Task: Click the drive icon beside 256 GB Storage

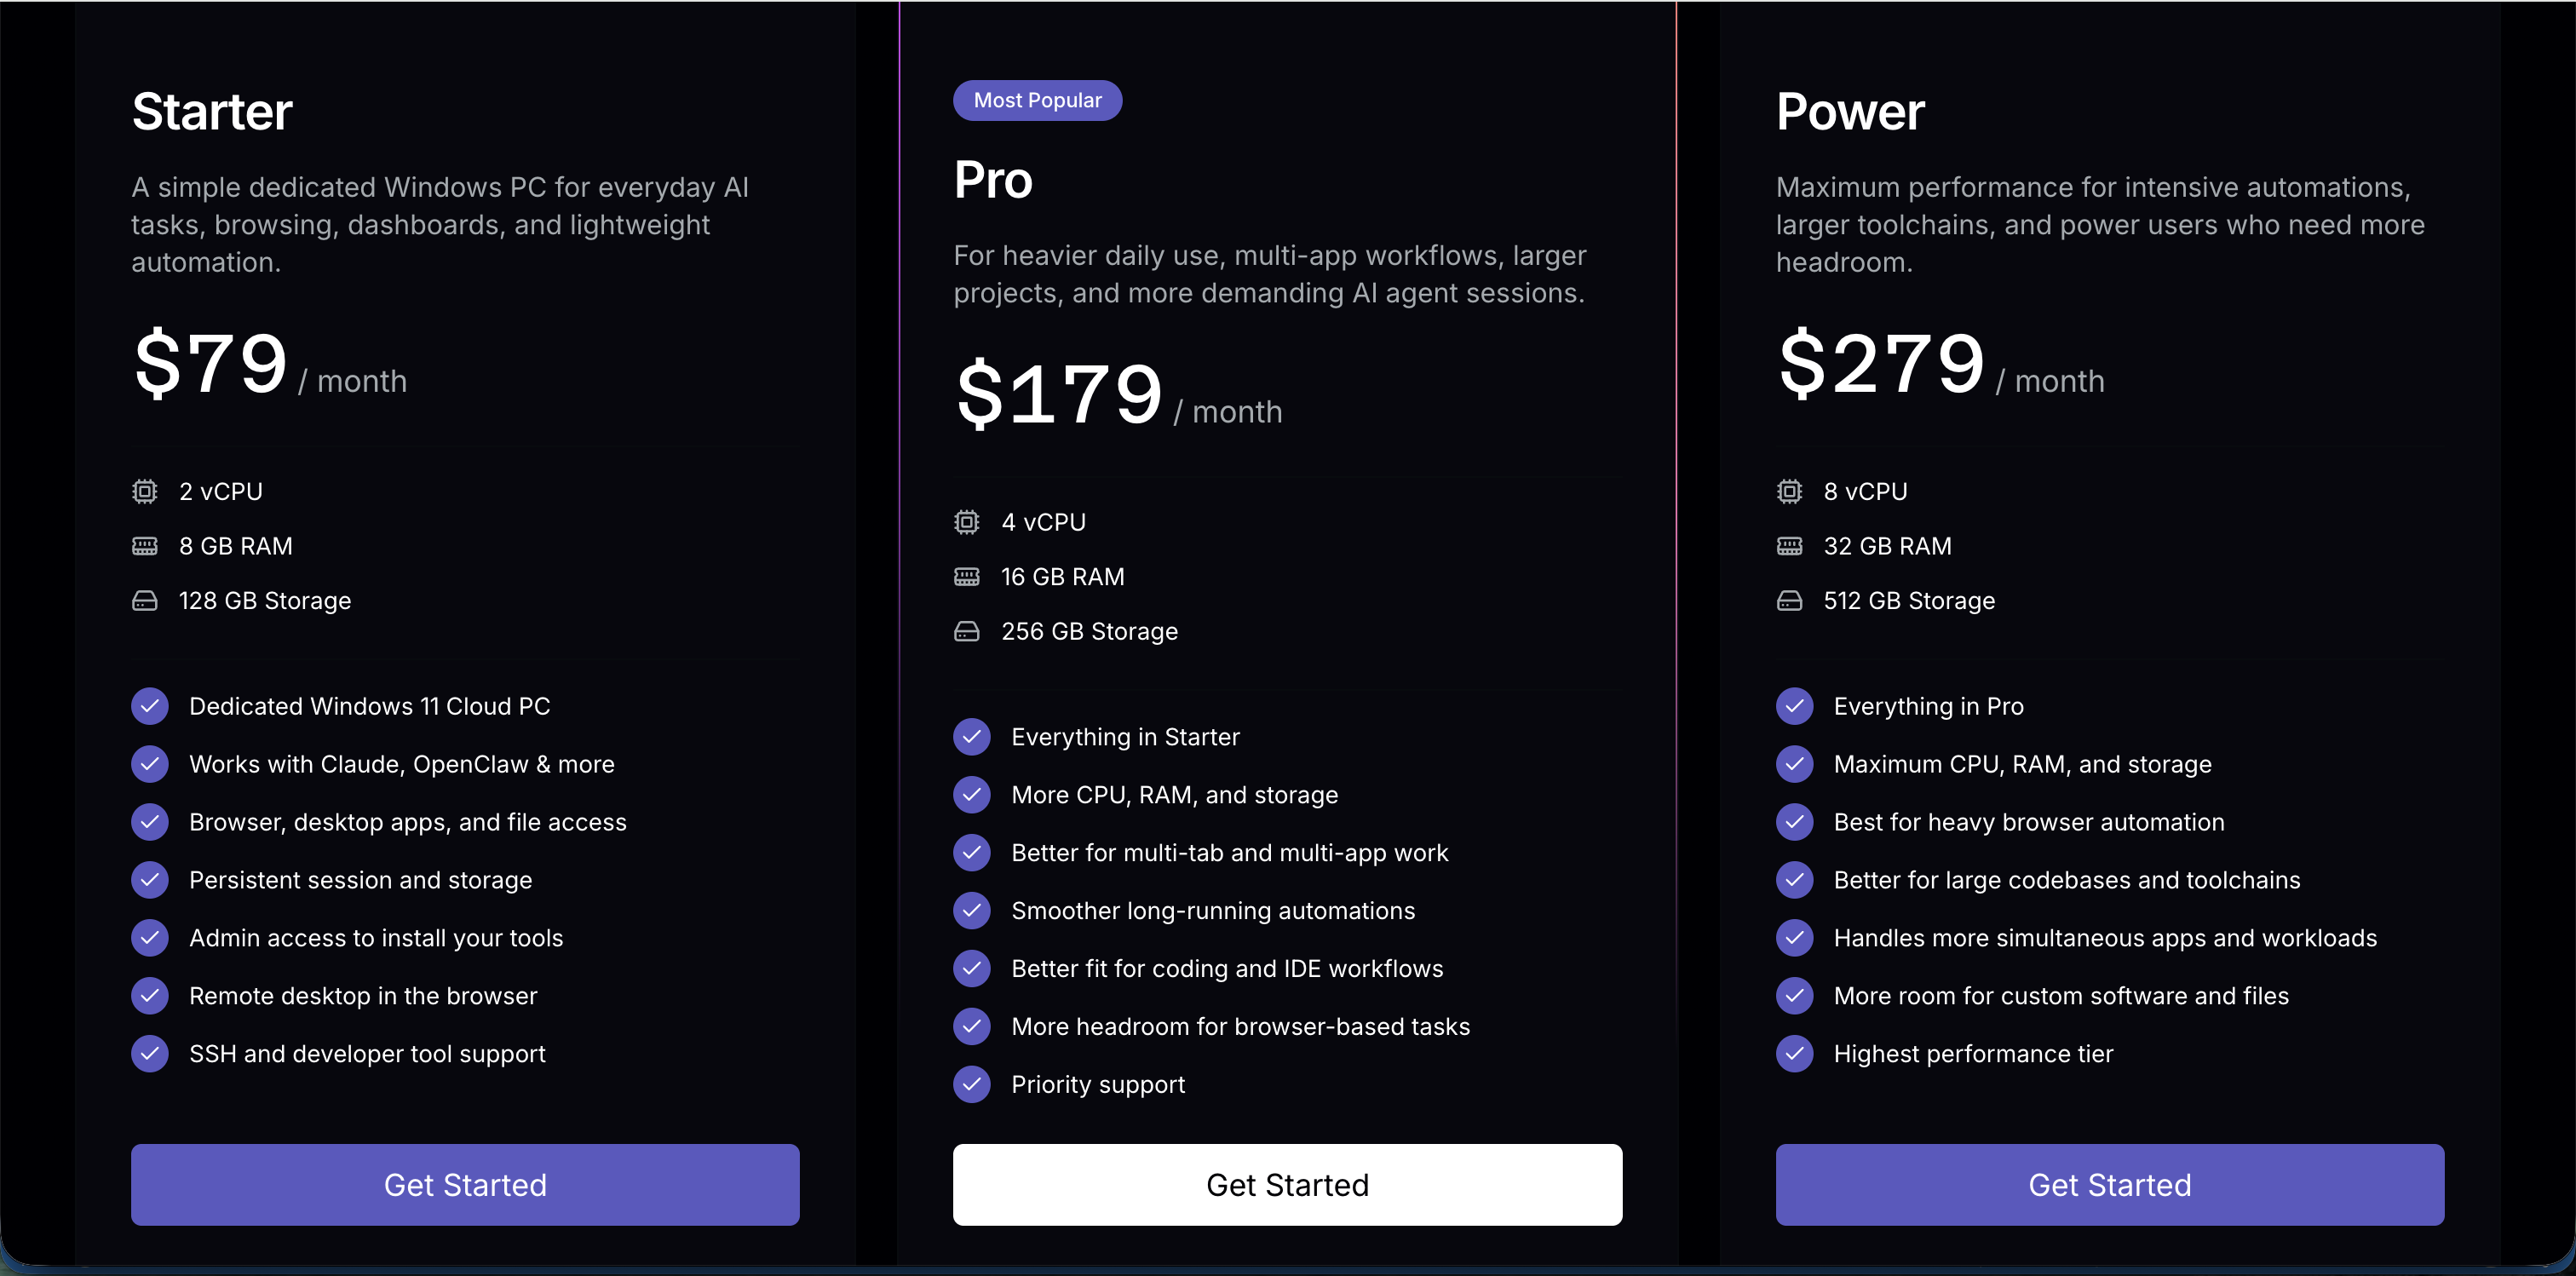Action: tap(967, 631)
